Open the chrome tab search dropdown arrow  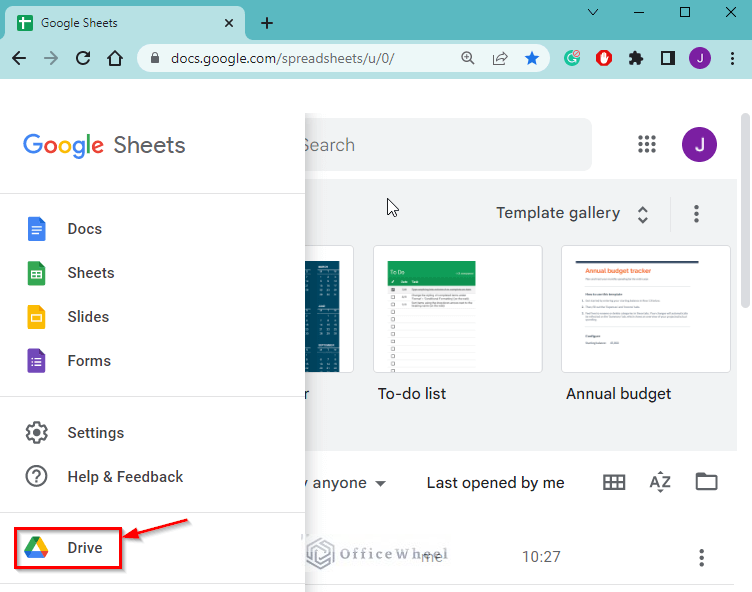tap(593, 13)
